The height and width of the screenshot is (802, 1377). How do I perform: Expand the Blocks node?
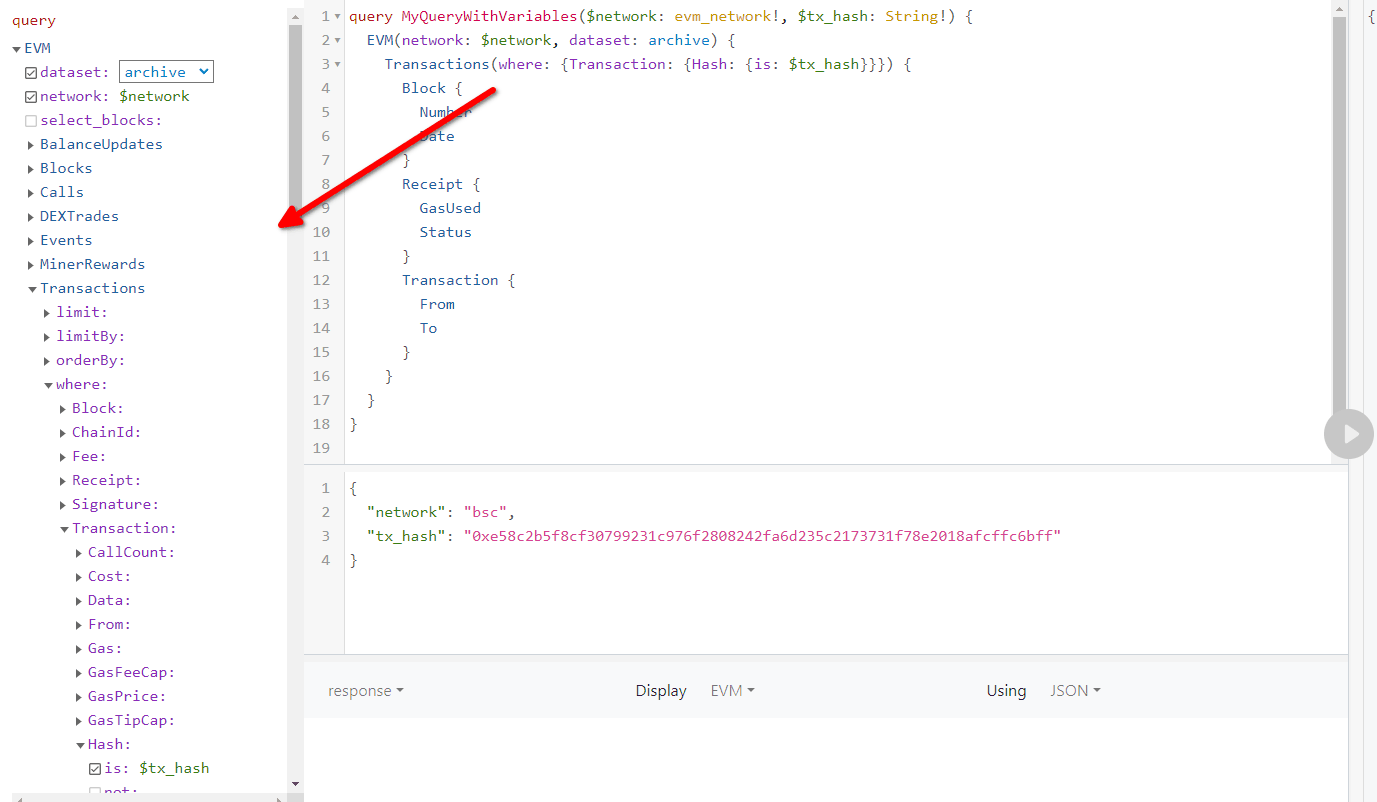tap(31, 169)
